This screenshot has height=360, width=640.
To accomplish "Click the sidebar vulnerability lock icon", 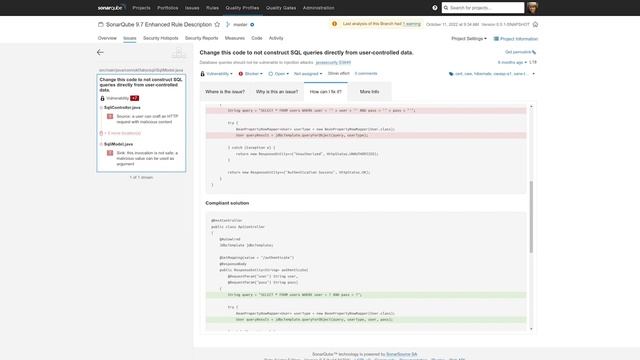I will [102, 98].
